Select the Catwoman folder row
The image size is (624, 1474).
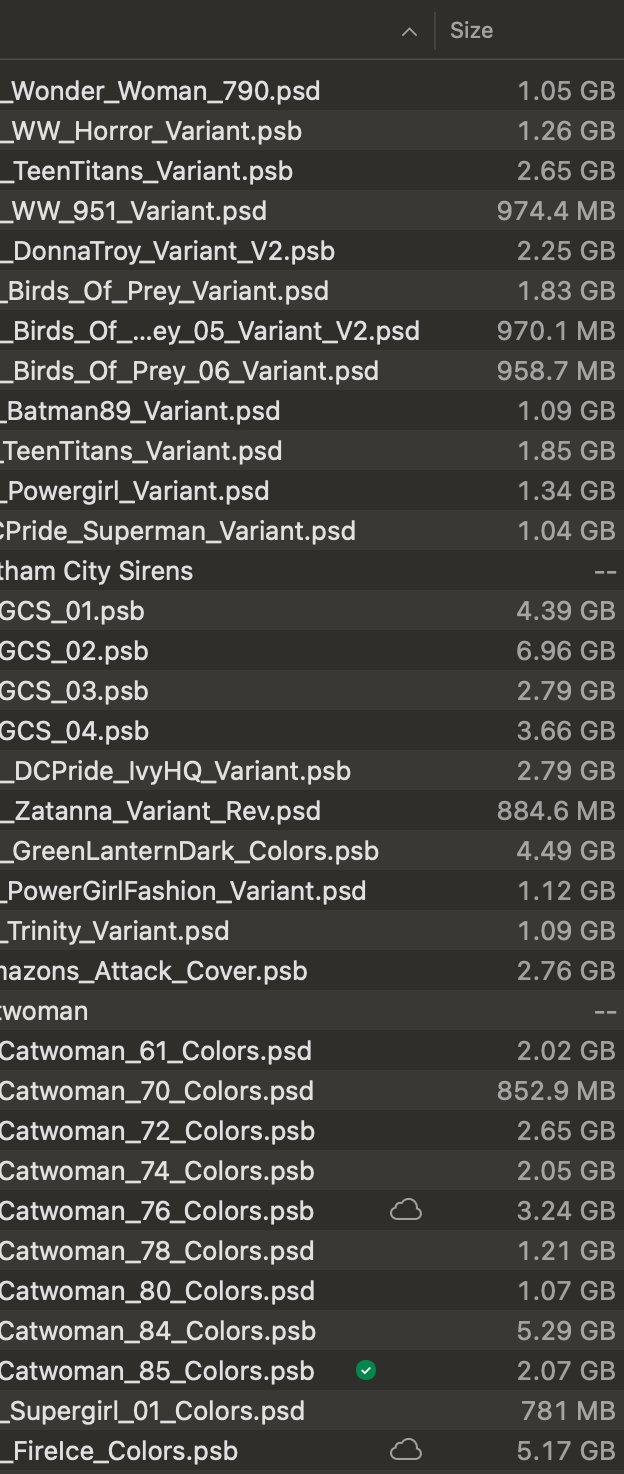tap(44, 1011)
